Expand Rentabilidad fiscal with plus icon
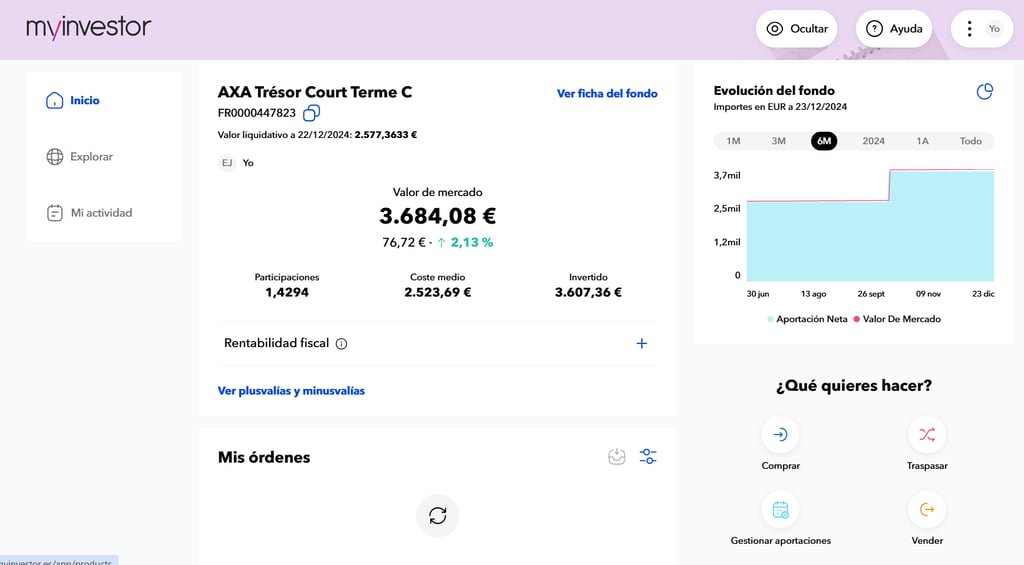 641,344
